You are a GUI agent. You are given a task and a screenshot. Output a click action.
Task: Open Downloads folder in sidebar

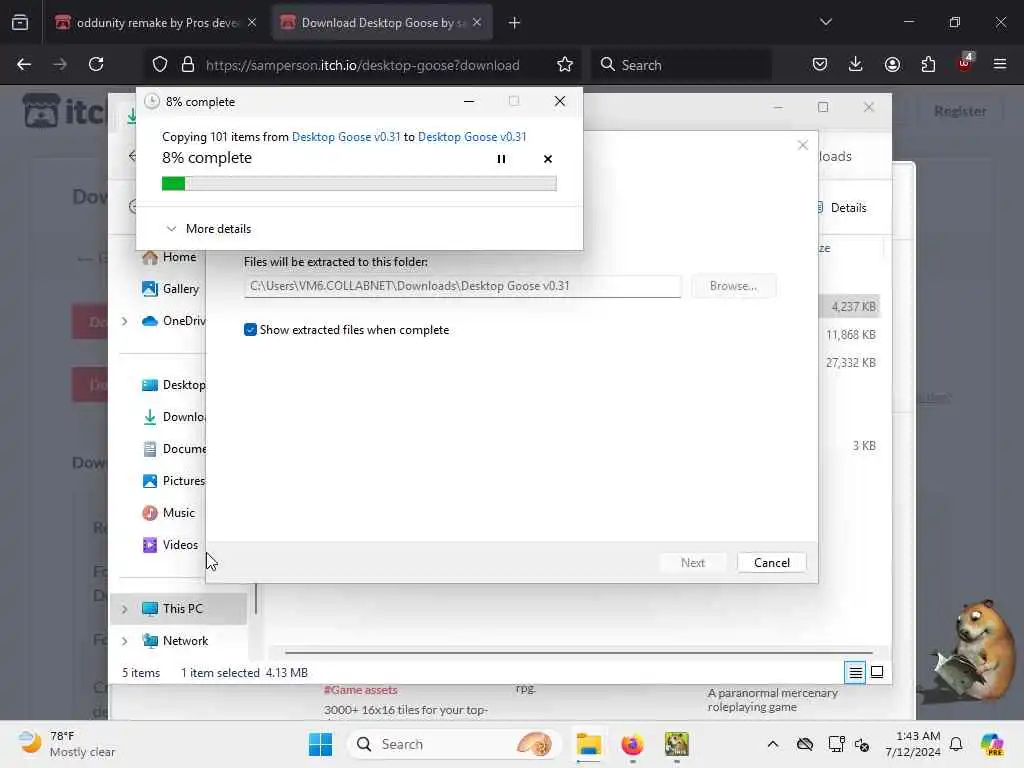pyautogui.click(x=174, y=417)
